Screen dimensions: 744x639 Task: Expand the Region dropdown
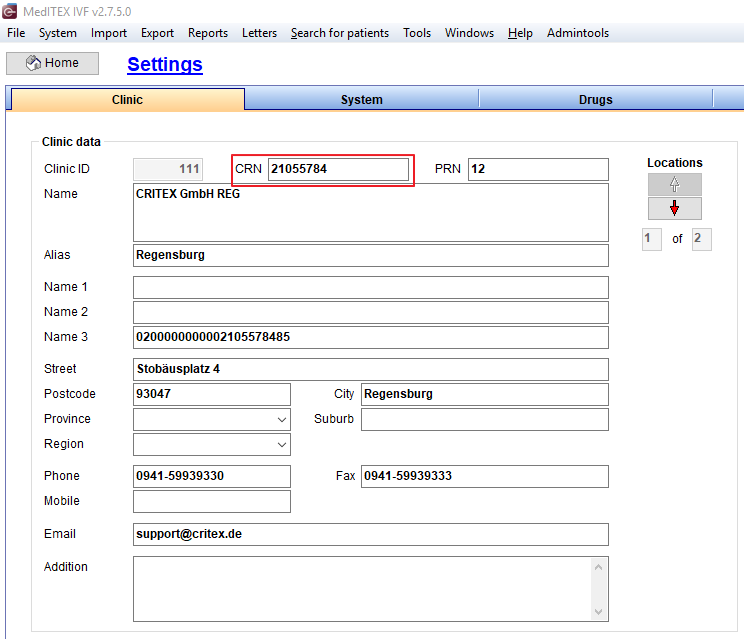[x=281, y=445]
